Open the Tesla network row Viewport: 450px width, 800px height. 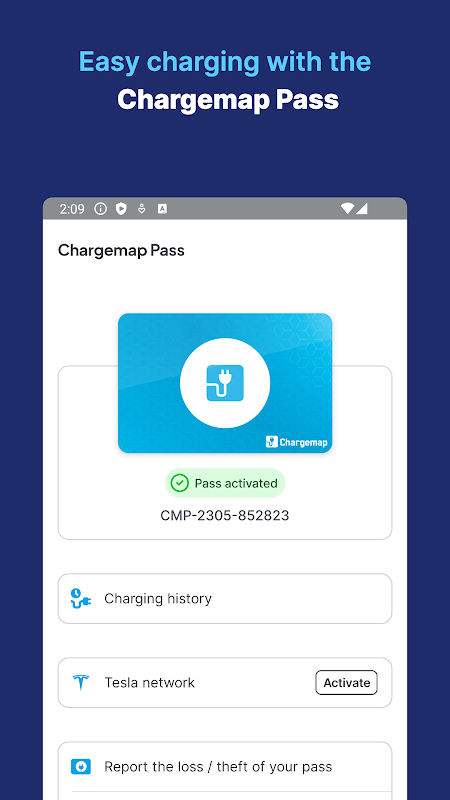[x=225, y=683]
